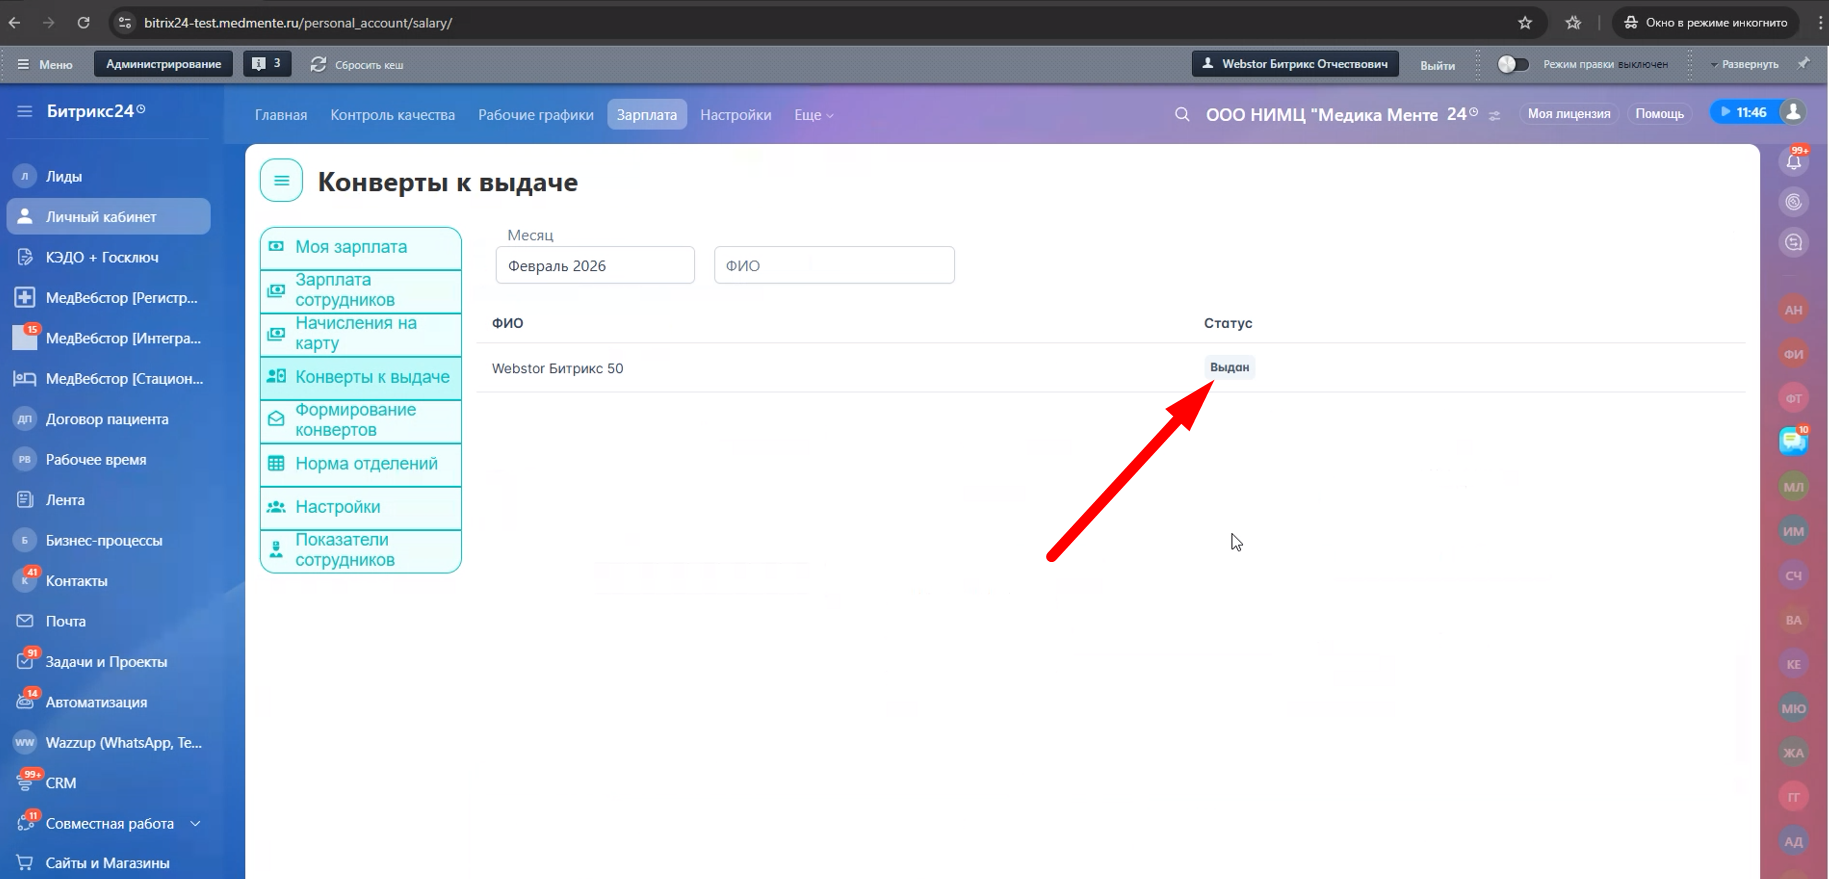The image size is (1829, 879).
Task: Bookmark this page with star icon
Action: [x=1525, y=22]
